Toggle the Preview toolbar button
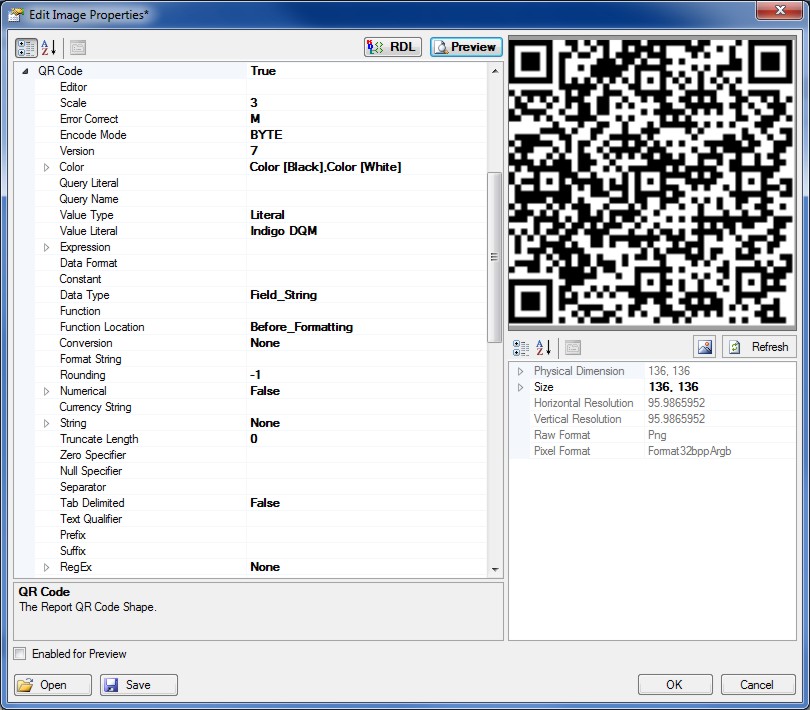Viewport: 810px width, 710px height. coord(466,47)
